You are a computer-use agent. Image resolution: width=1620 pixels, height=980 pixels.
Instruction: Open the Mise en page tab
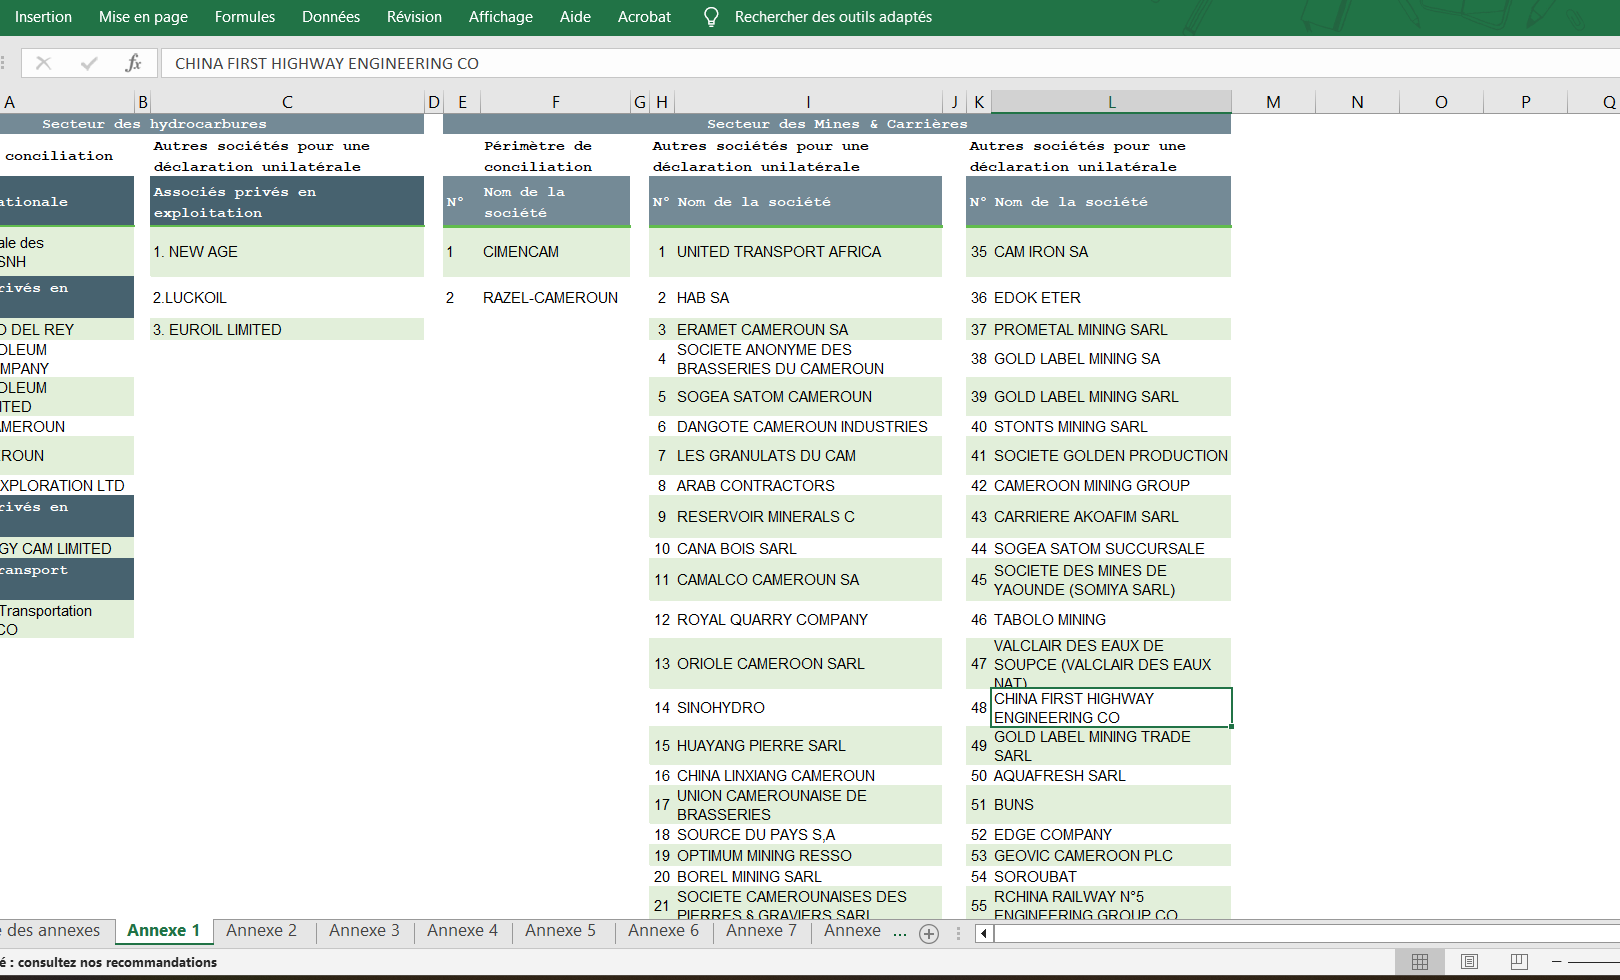tap(143, 17)
